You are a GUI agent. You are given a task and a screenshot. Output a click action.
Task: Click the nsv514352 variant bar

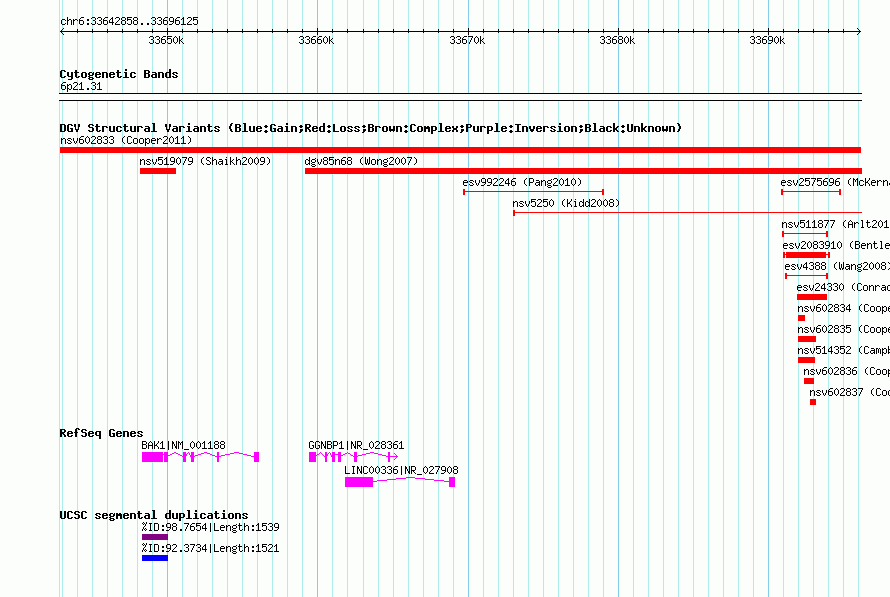click(806, 360)
